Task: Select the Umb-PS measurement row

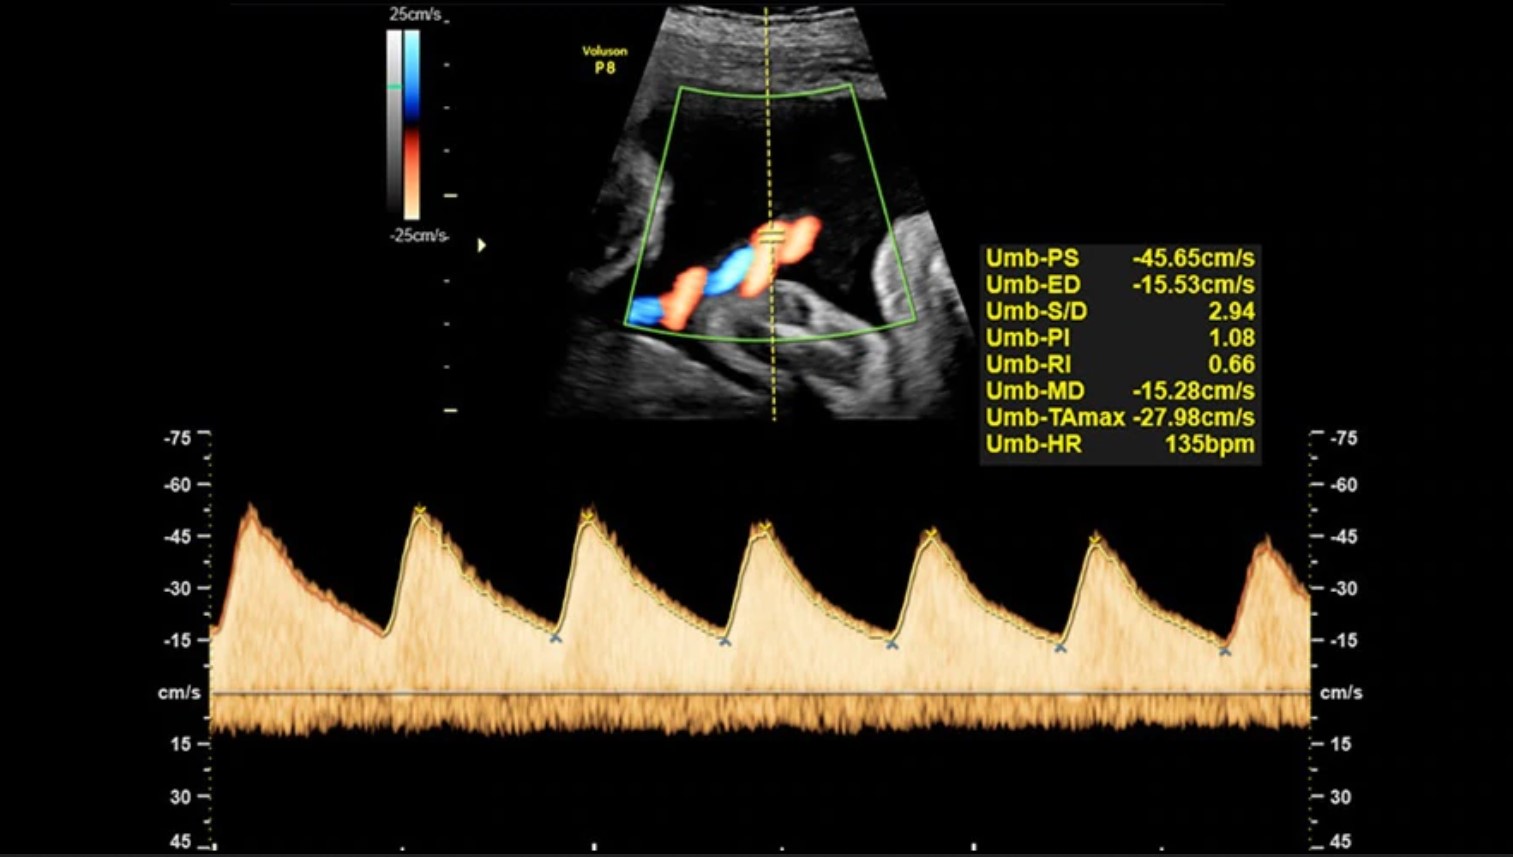Action: click(1119, 258)
